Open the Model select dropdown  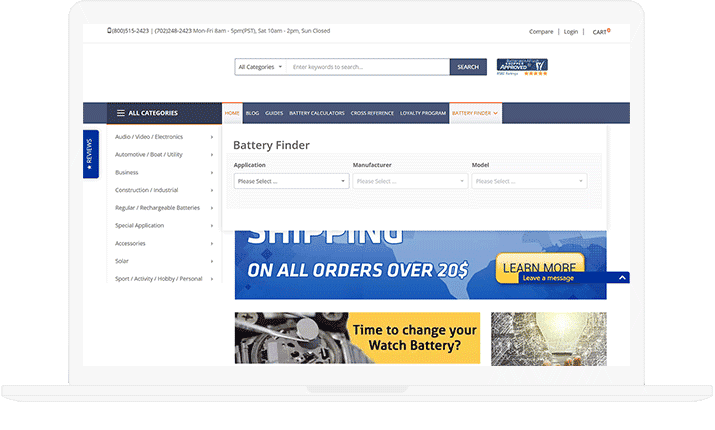coord(529,181)
